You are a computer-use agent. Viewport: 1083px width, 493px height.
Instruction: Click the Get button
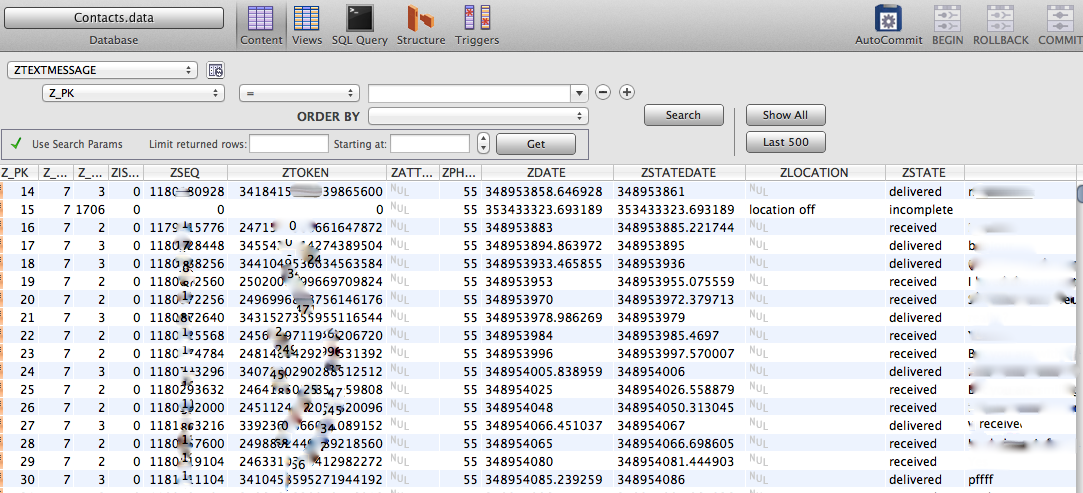click(536, 144)
